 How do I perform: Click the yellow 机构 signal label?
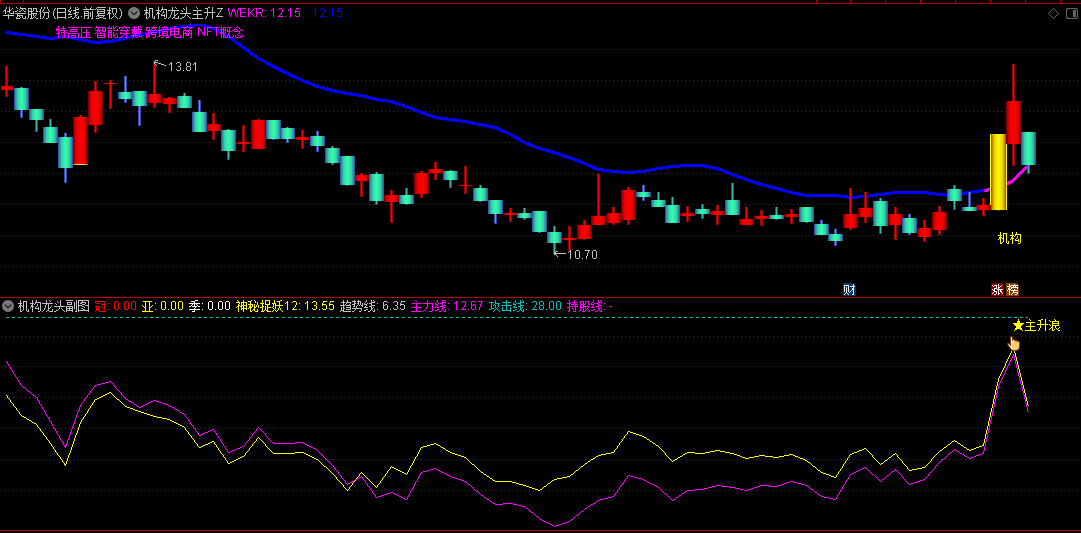click(x=1009, y=239)
